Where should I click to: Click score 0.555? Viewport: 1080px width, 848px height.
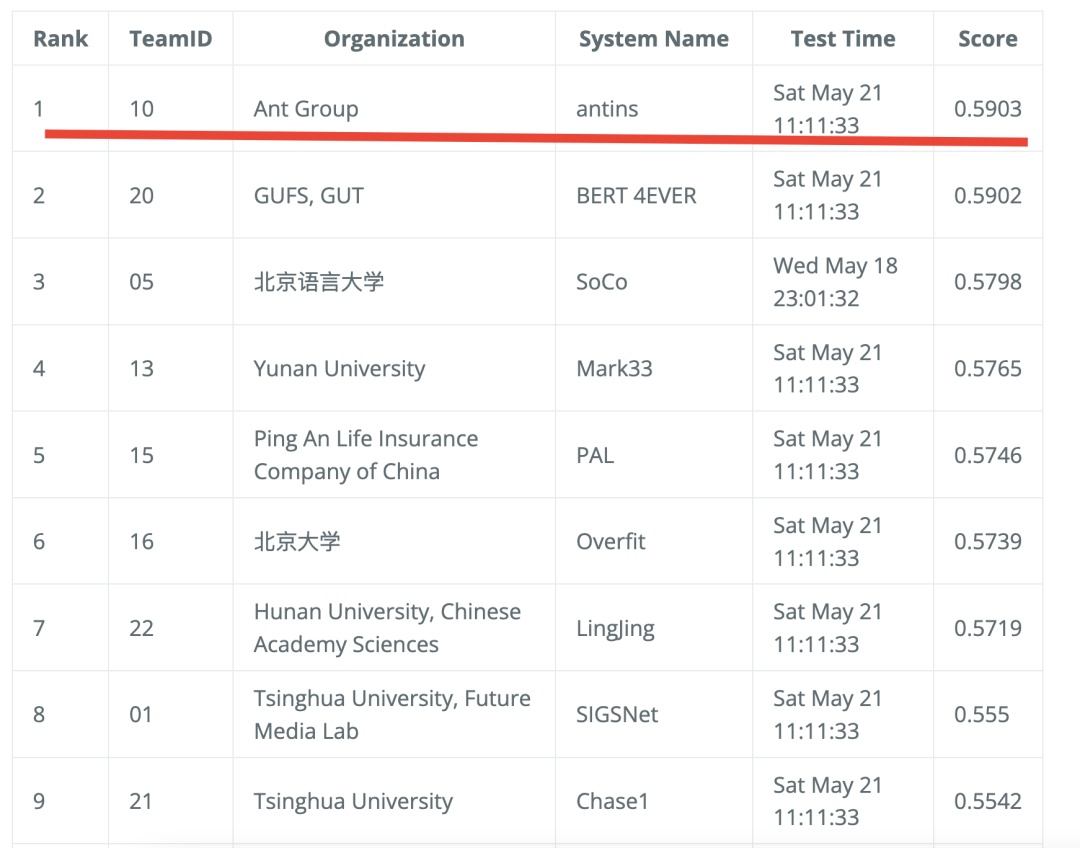981,714
